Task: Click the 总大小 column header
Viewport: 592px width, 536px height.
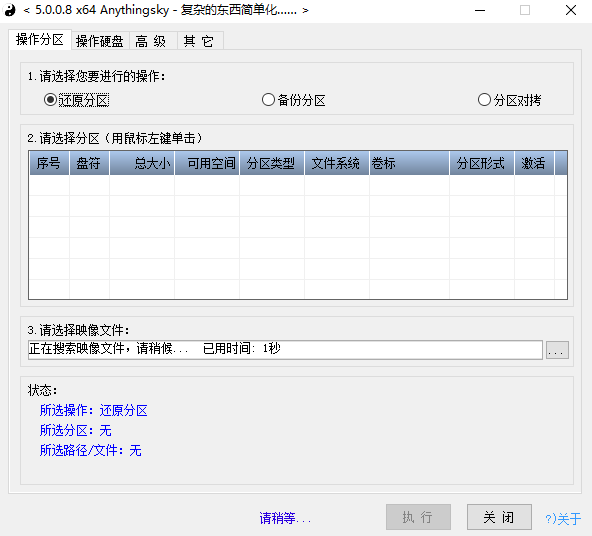Action: 142,163
